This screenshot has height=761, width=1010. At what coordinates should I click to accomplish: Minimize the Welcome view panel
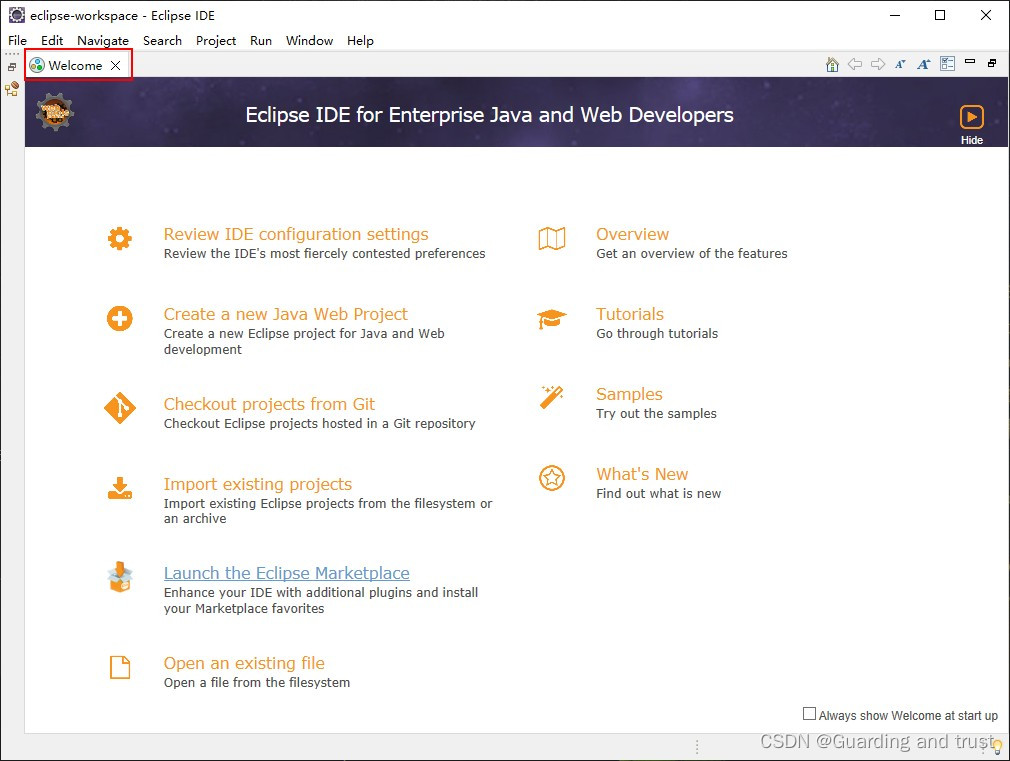coord(970,62)
